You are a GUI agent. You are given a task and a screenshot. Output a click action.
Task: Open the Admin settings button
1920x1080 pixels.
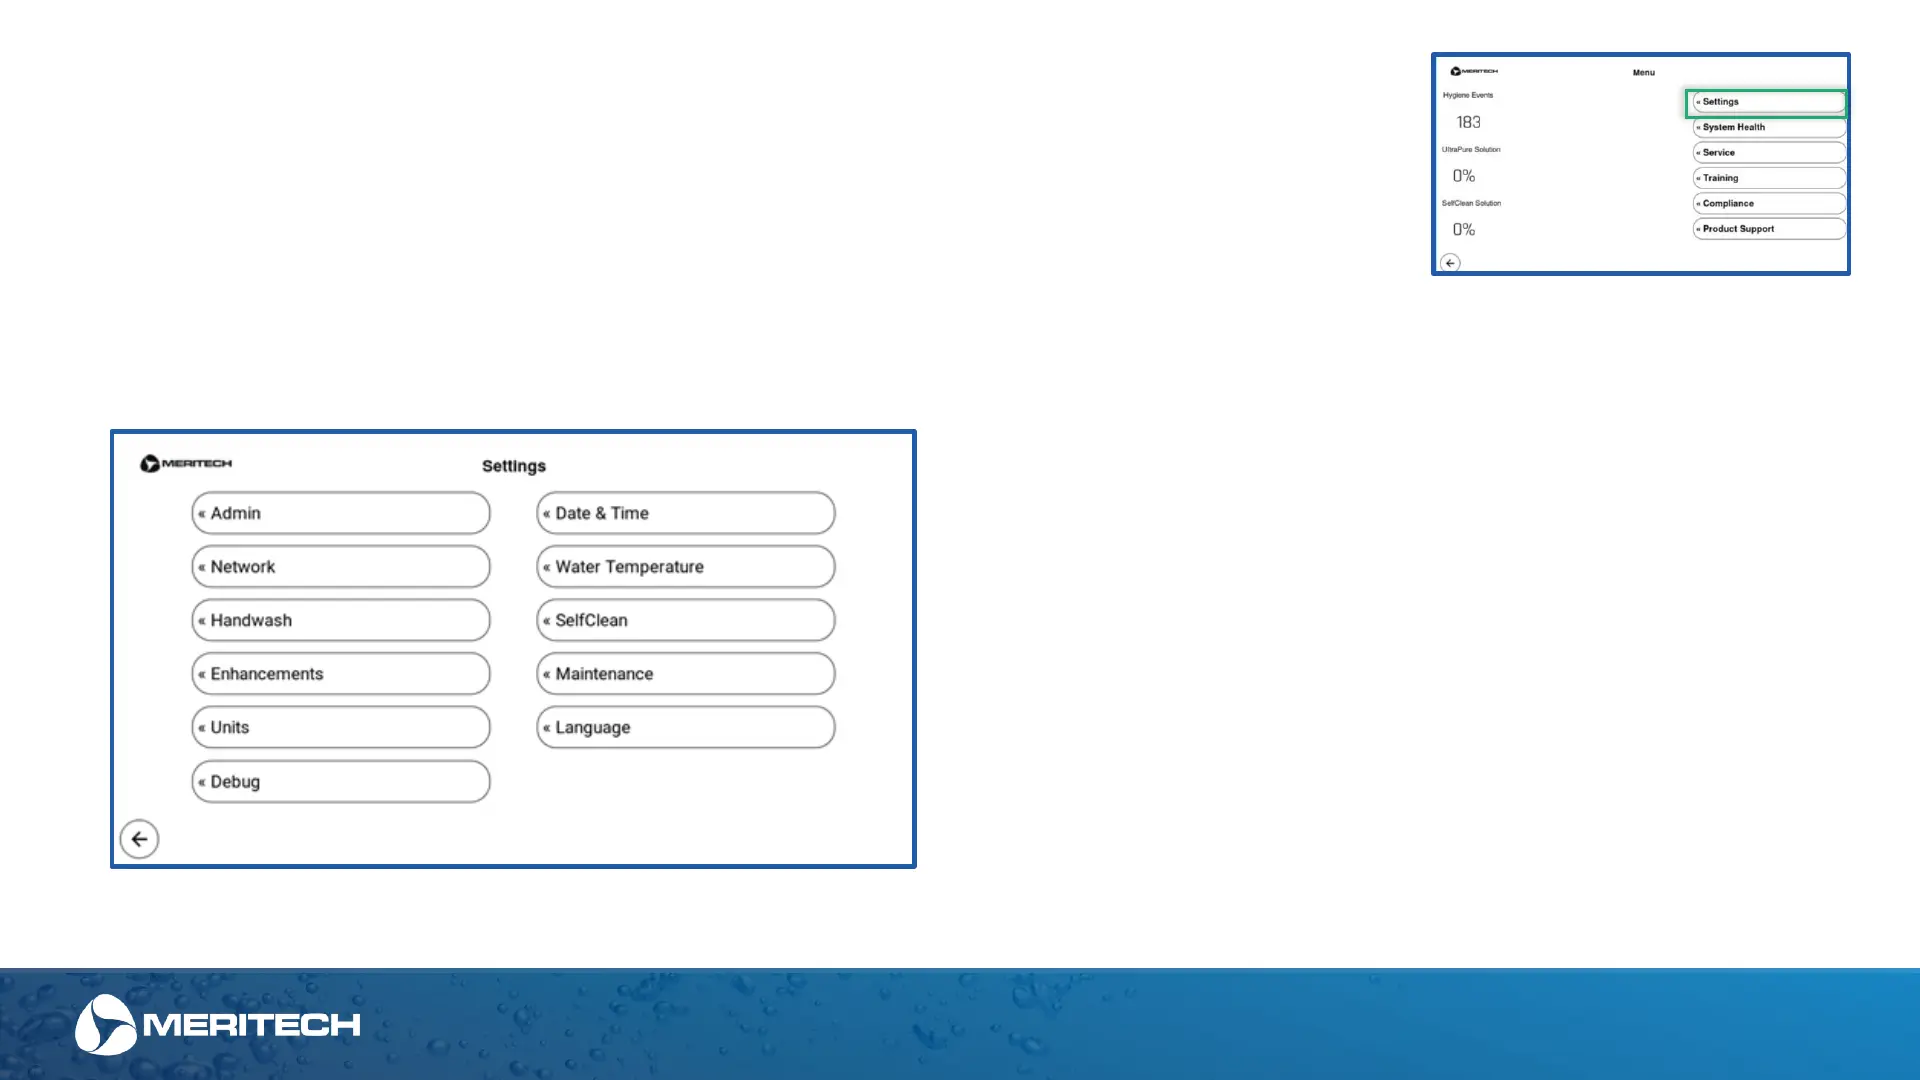(x=340, y=513)
